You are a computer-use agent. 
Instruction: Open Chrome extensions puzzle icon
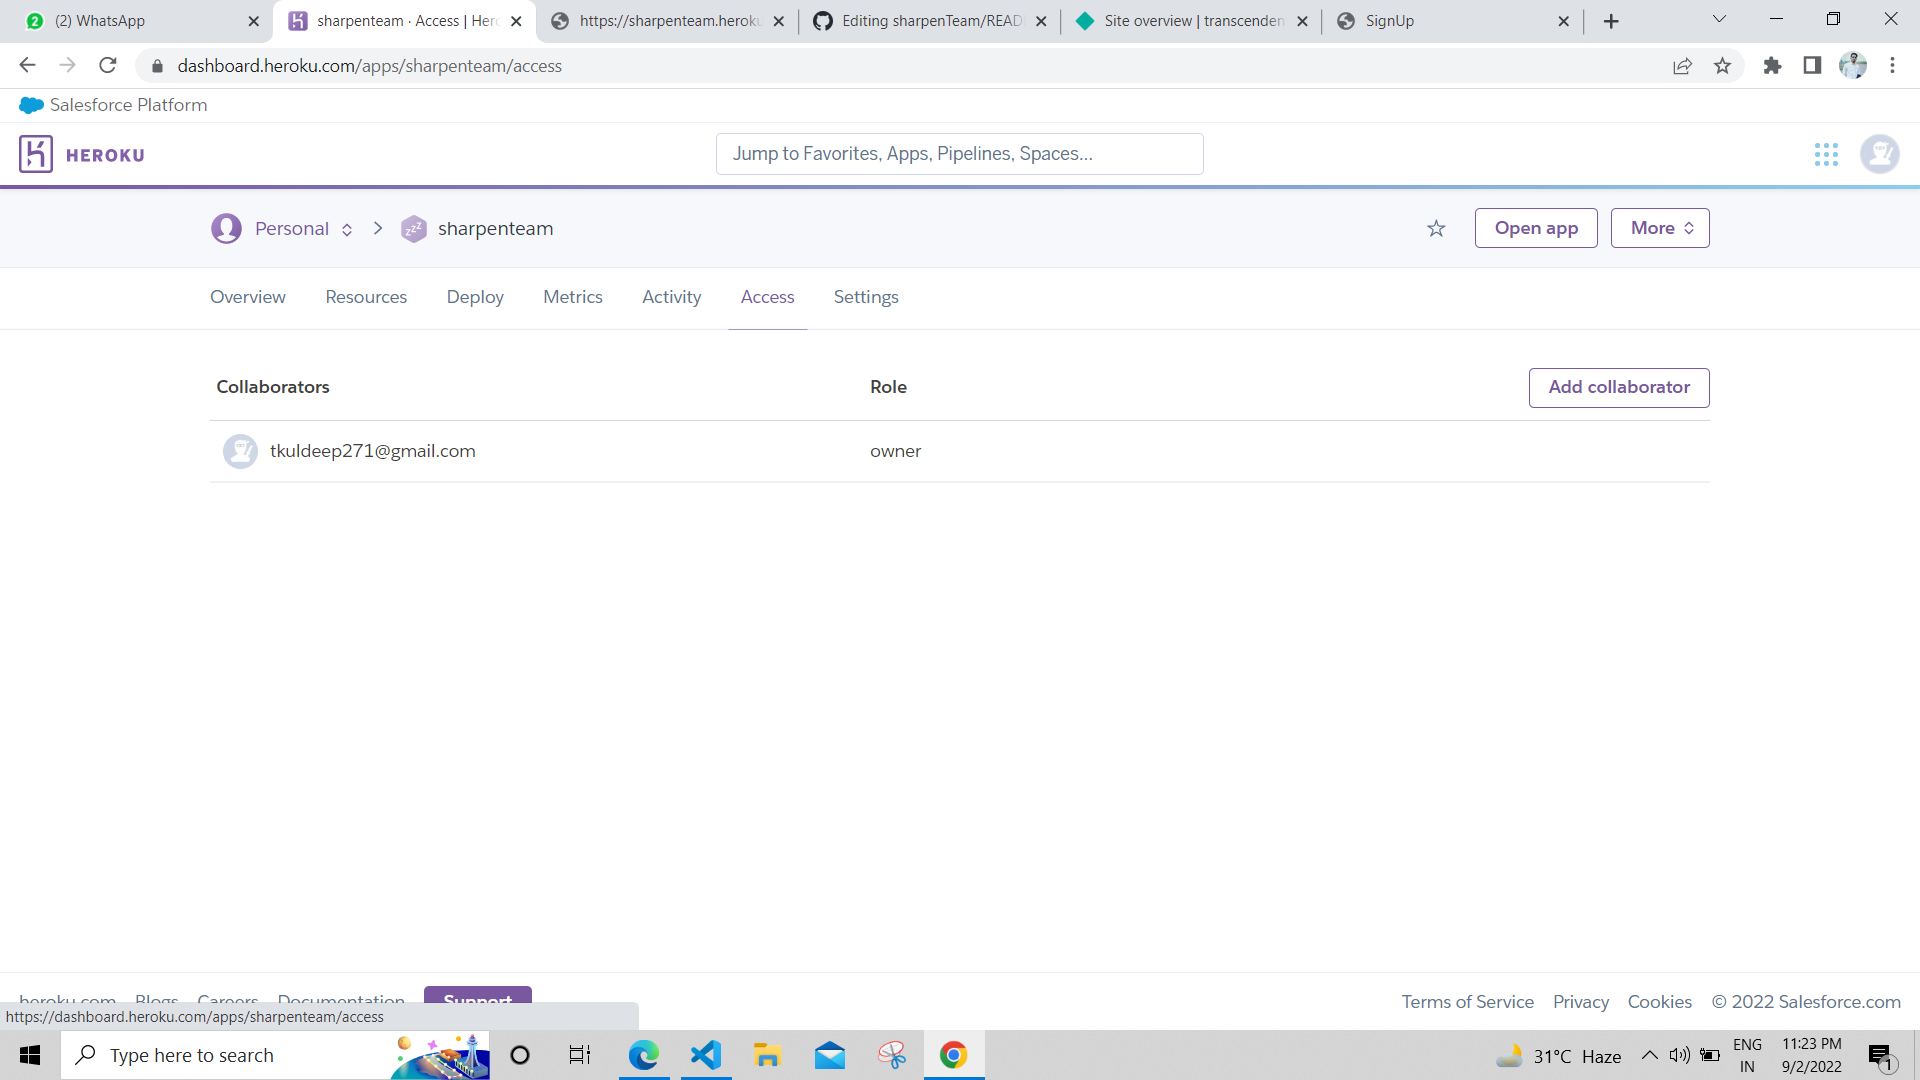pyautogui.click(x=1773, y=65)
